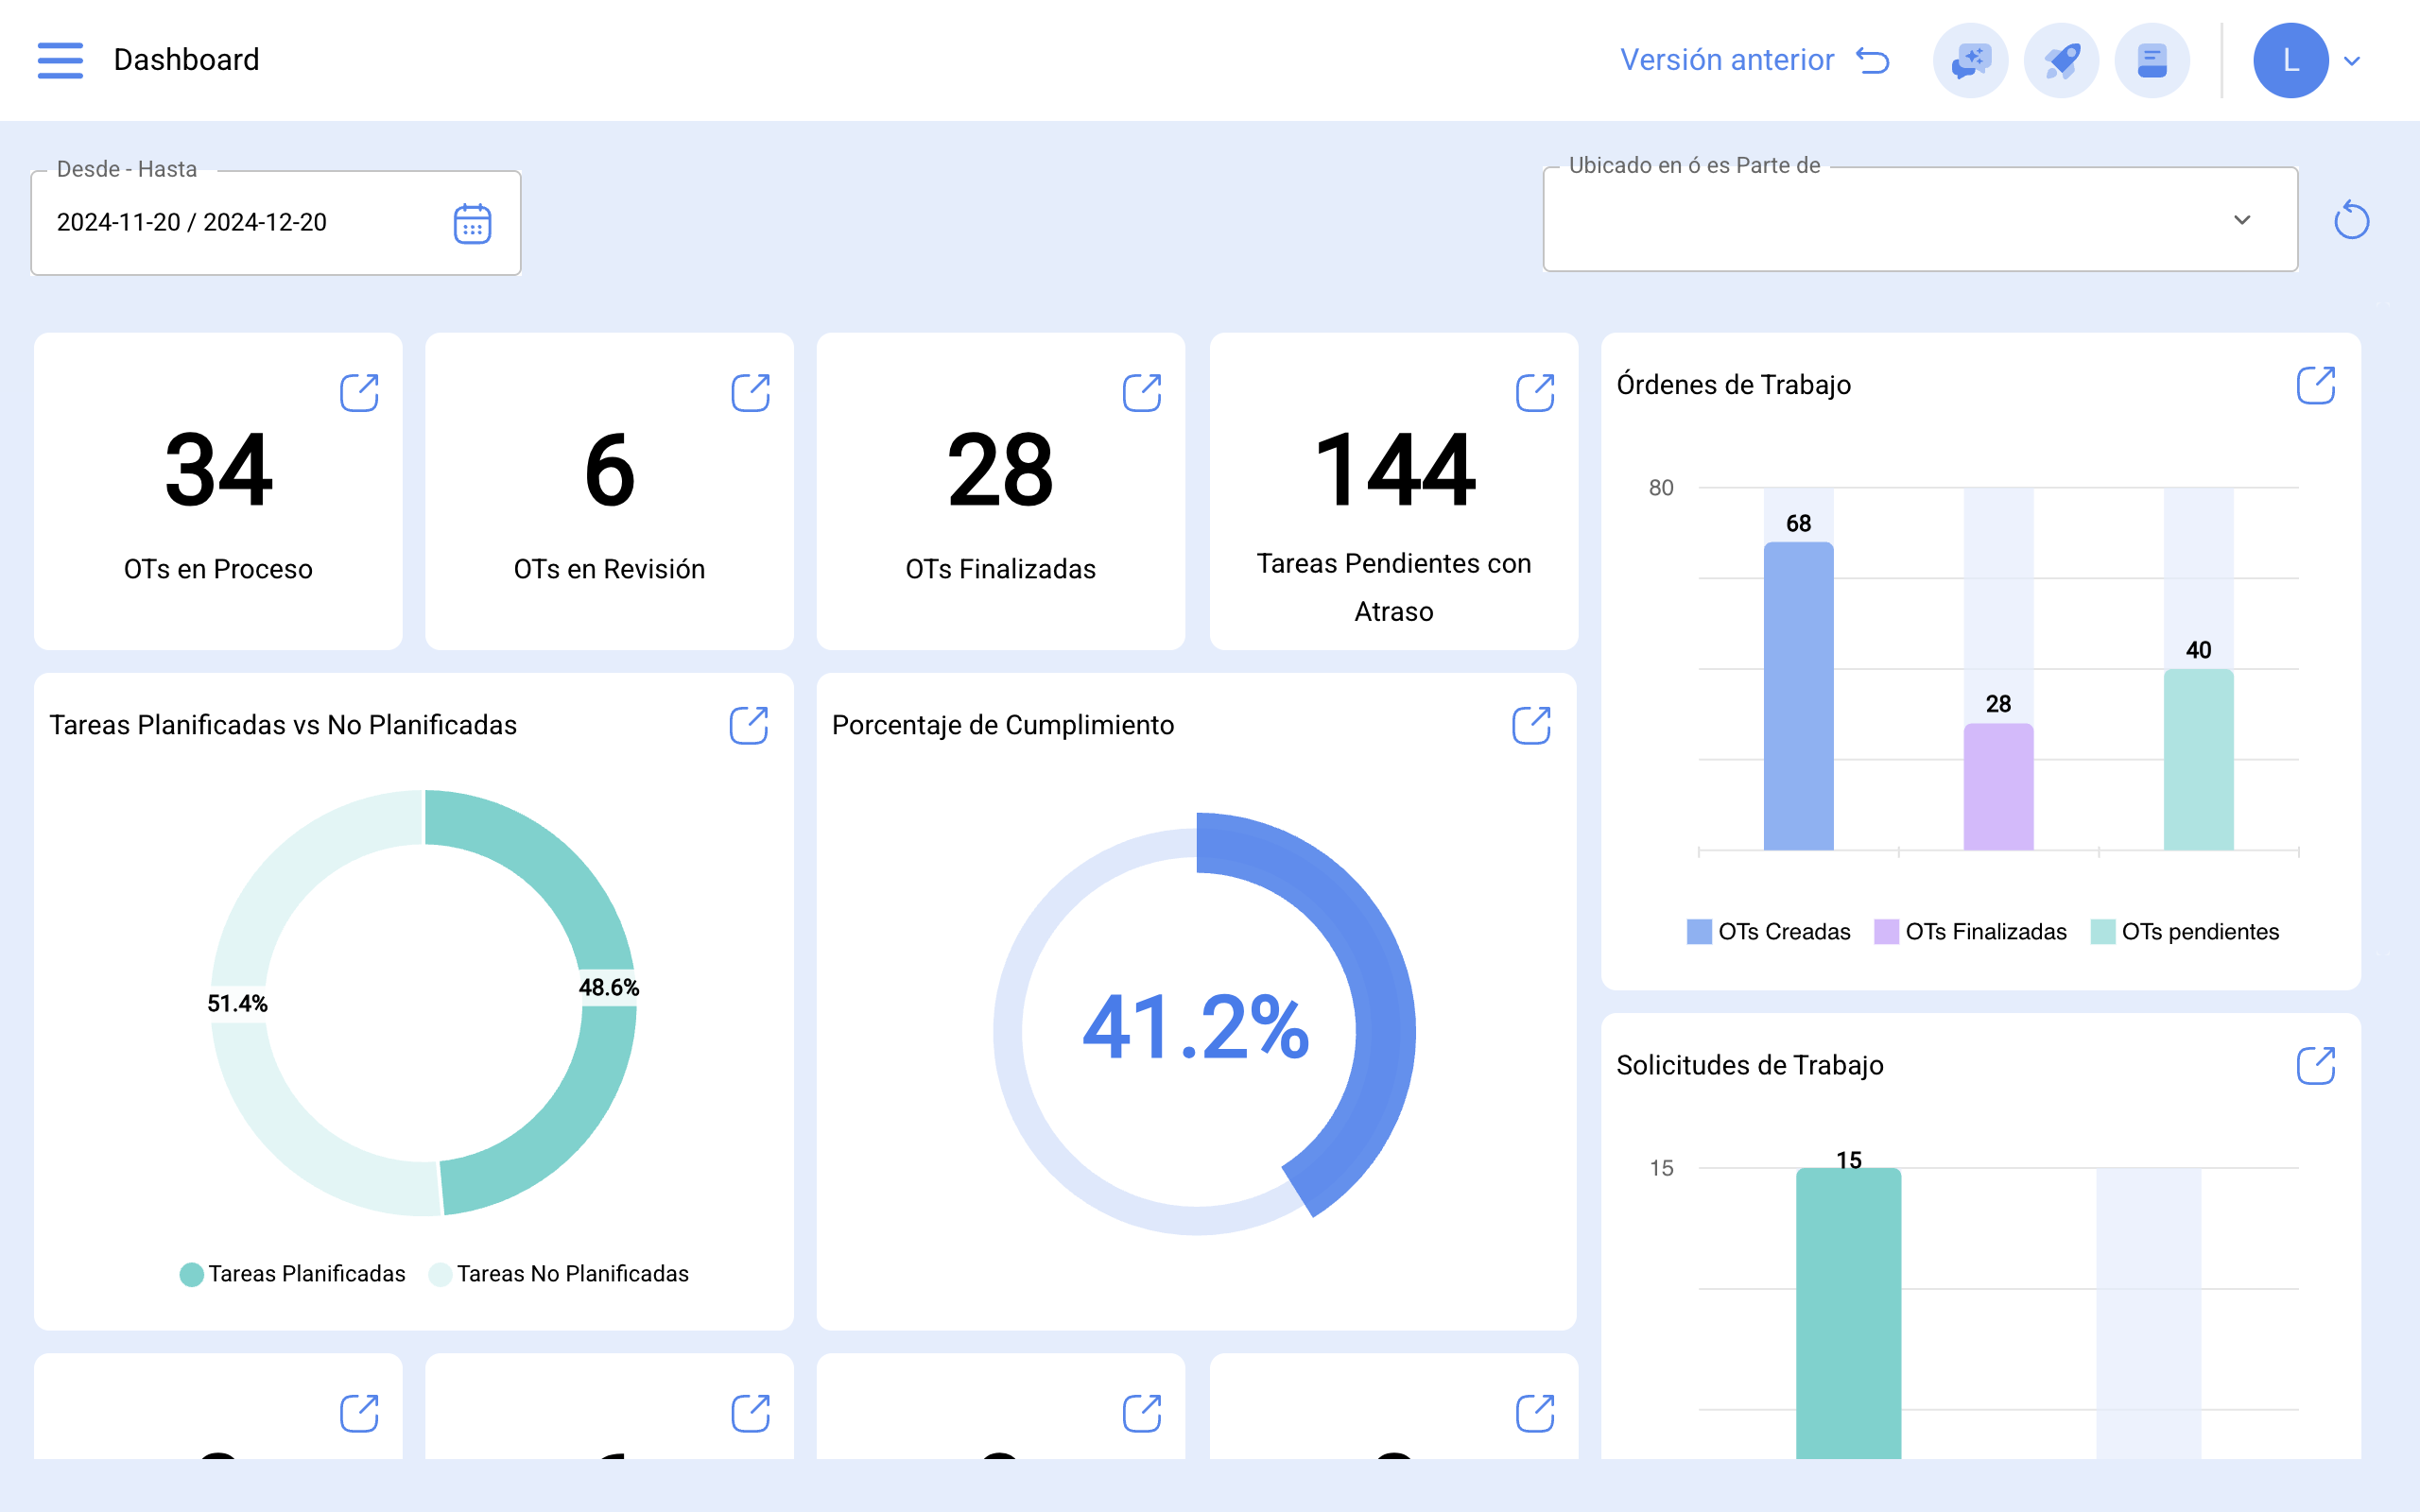This screenshot has height=1512, width=2420.
Task: Click OTs pendientes legend color swatch
Action: pyautogui.click(x=2103, y=932)
